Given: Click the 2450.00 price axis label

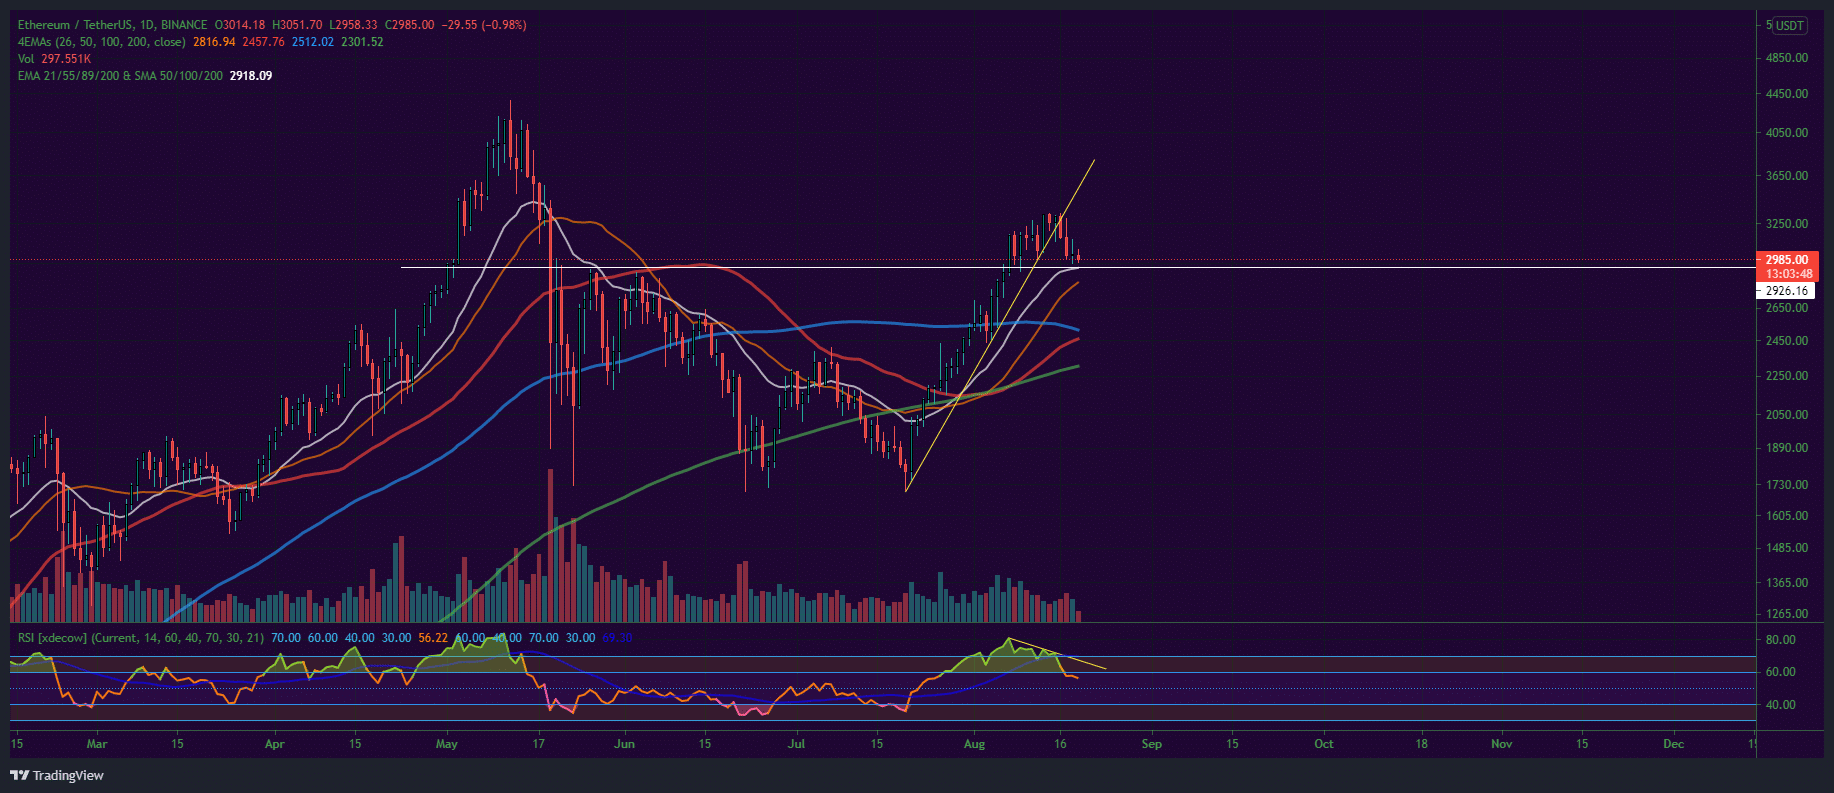Looking at the screenshot, I should pos(1787,341).
